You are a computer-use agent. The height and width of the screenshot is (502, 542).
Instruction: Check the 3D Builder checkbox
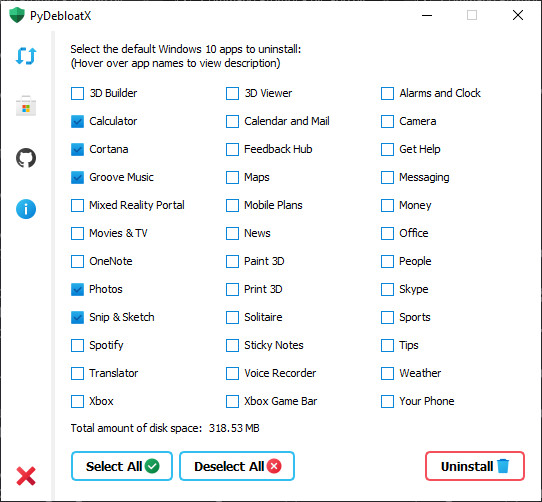[x=77, y=93]
